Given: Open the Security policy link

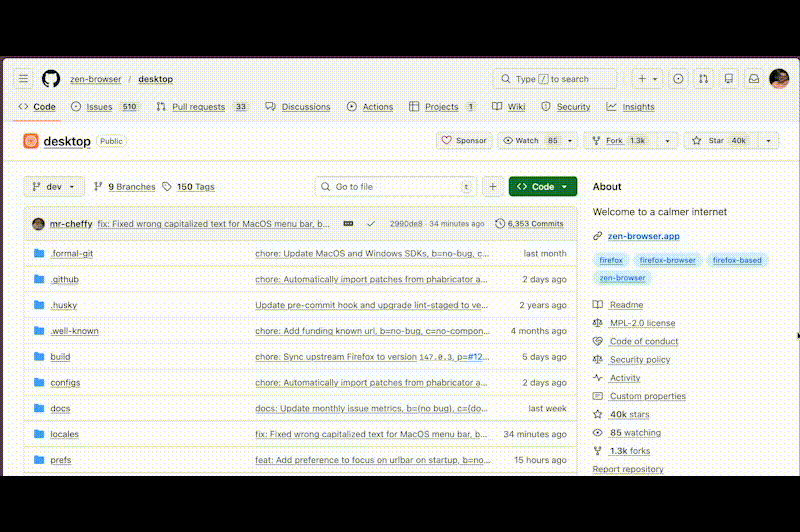Looking at the screenshot, I should [x=640, y=360].
